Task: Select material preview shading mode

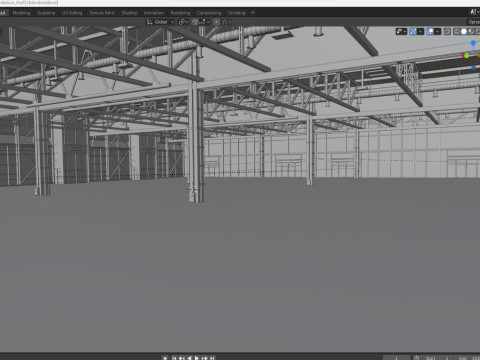Action: click(x=471, y=31)
